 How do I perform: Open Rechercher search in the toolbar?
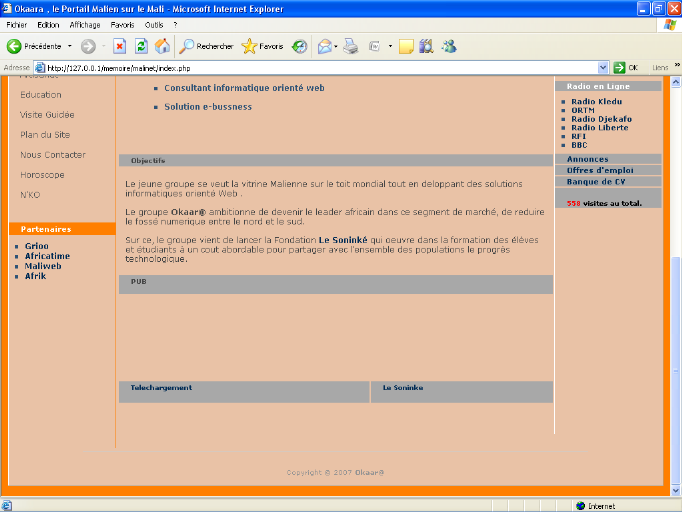206,46
